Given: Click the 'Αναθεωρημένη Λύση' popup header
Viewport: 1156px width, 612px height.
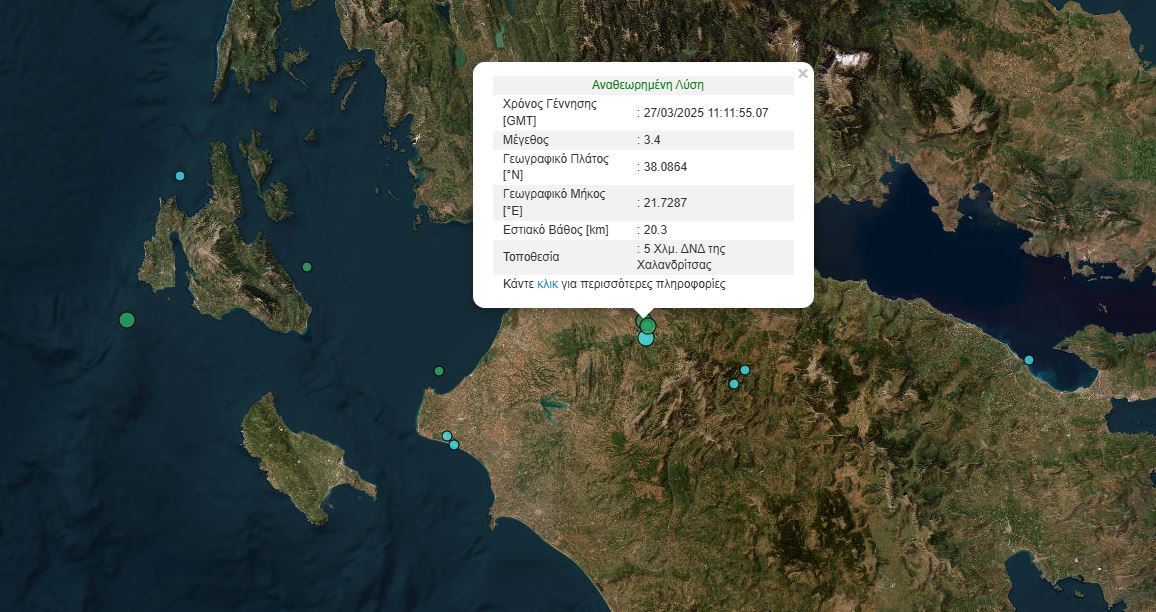Looking at the screenshot, I should (x=647, y=85).
